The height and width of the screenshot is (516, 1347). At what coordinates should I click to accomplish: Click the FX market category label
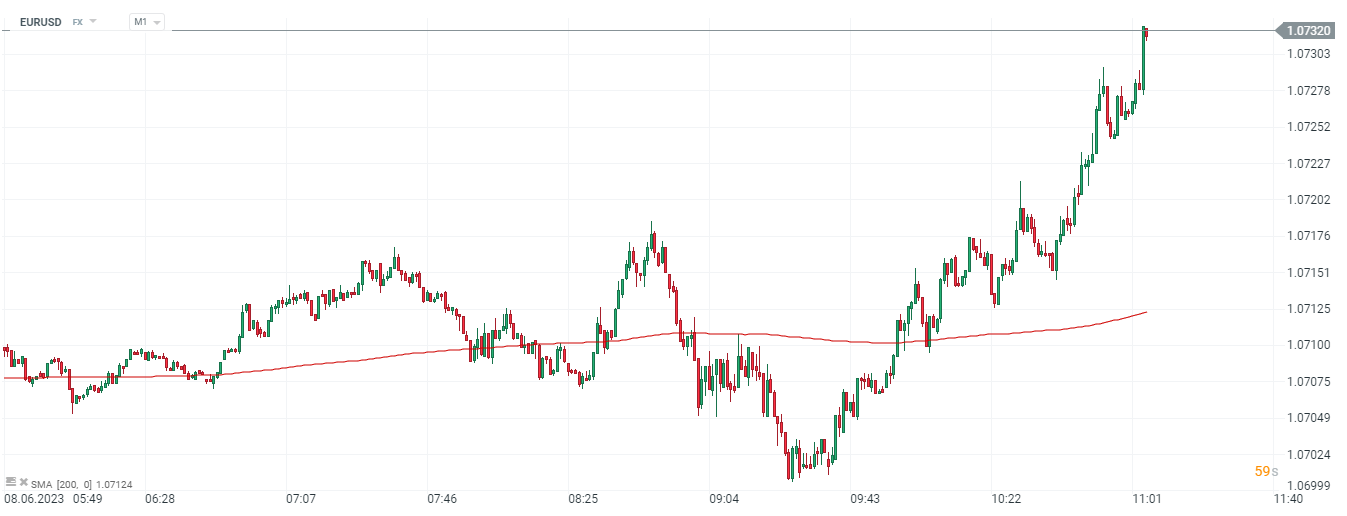[x=77, y=21]
